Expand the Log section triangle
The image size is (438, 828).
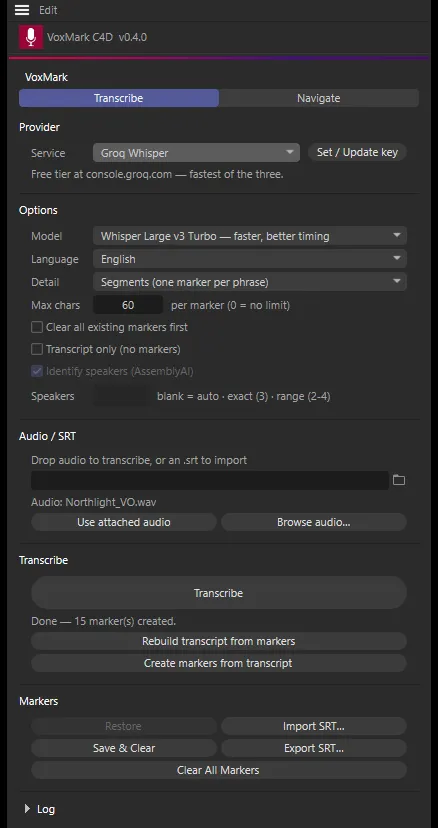click(27, 809)
